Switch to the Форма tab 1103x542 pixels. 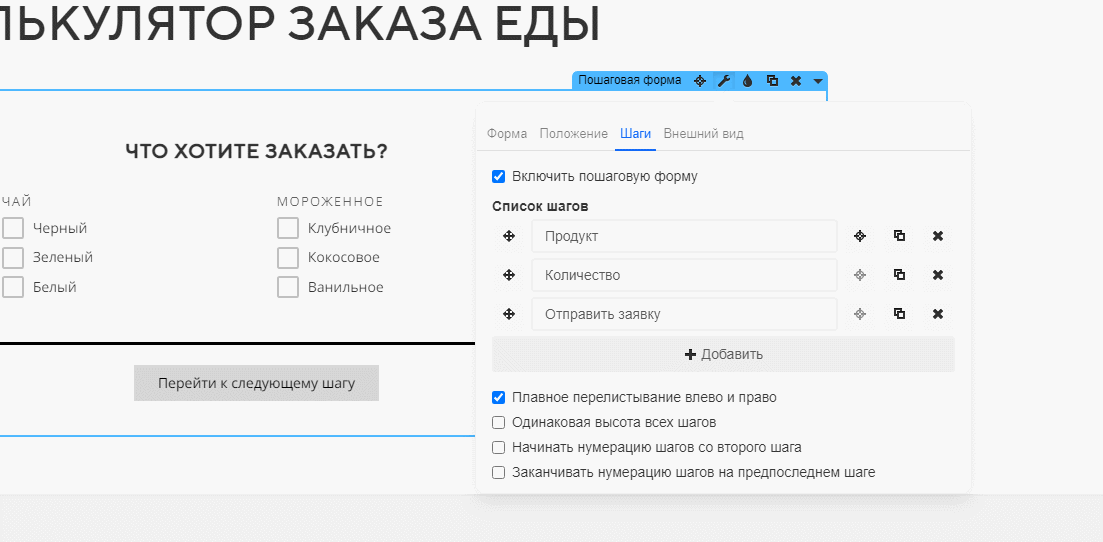[506, 134]
